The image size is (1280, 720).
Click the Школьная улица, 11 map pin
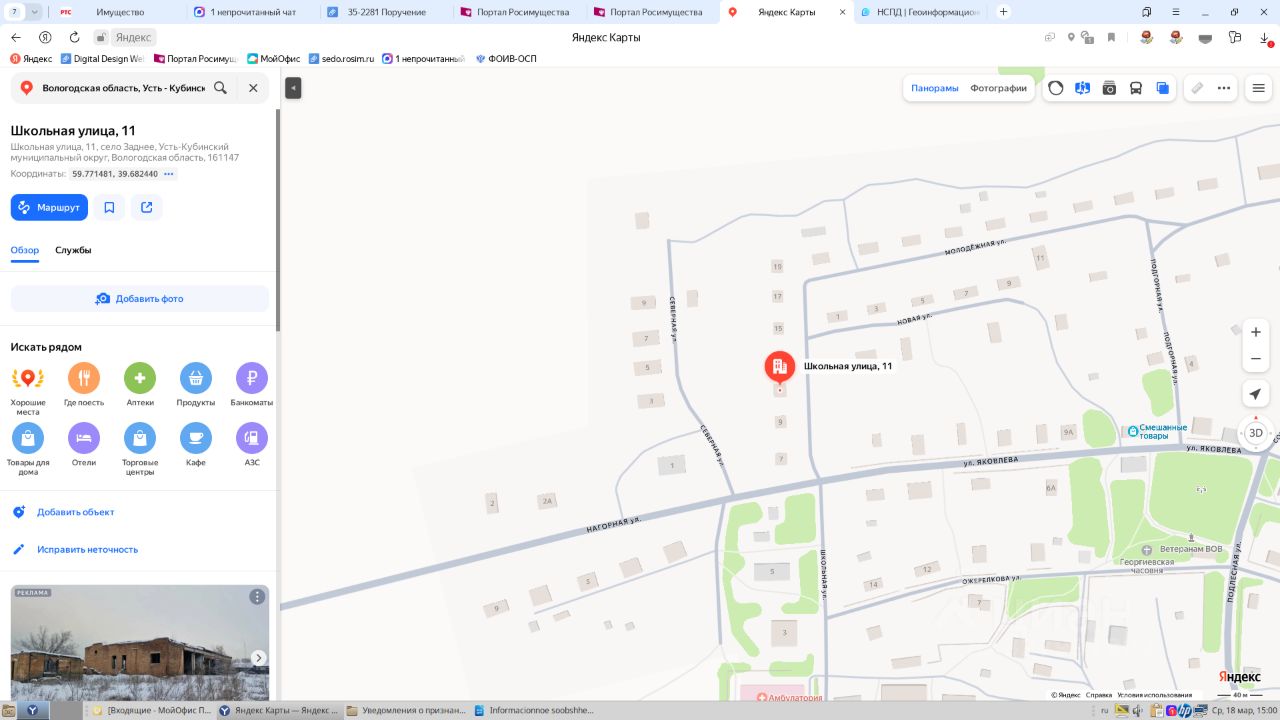(780, 367)
